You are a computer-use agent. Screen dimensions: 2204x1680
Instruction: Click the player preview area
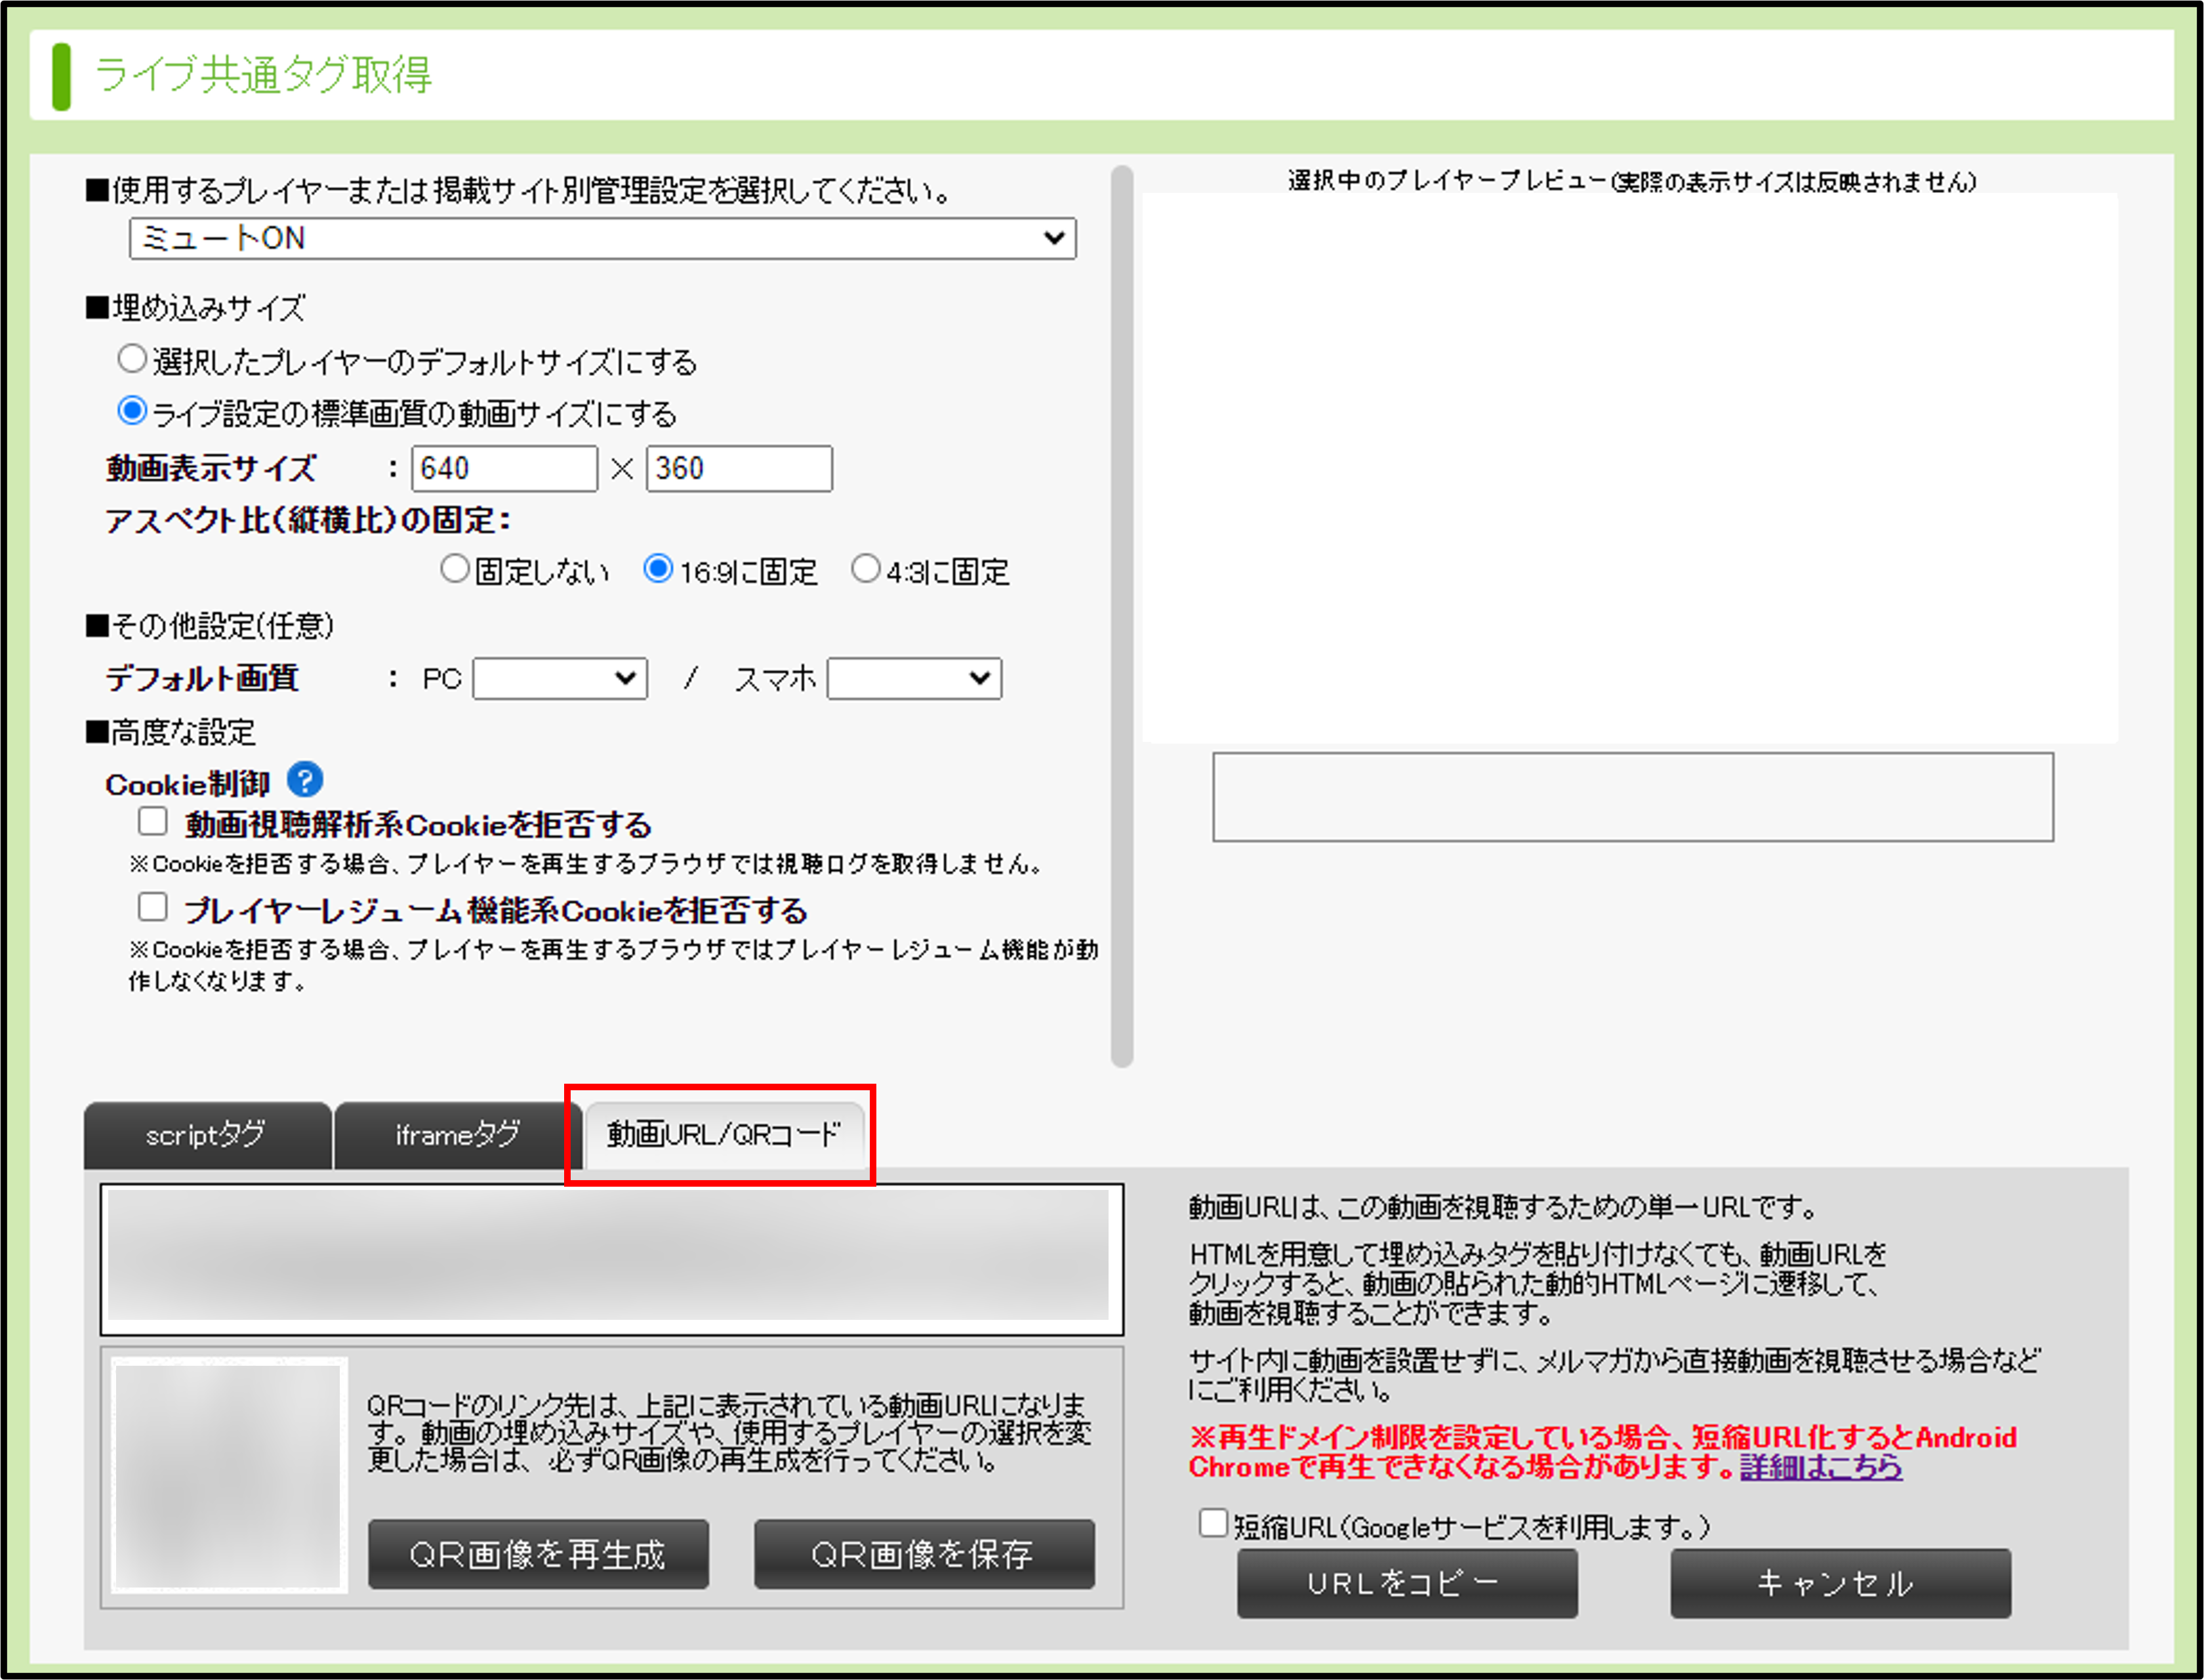[1630, 468]
